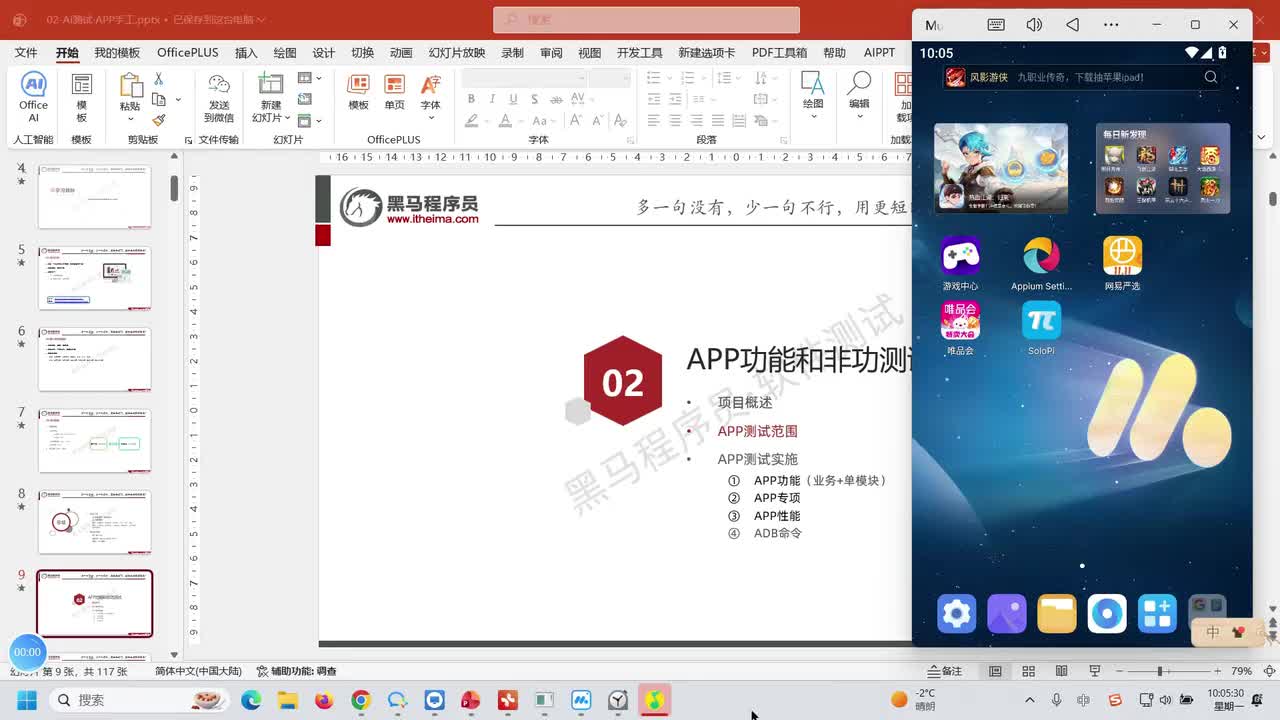Switch to Normal view in status bar

coord(995,671)
